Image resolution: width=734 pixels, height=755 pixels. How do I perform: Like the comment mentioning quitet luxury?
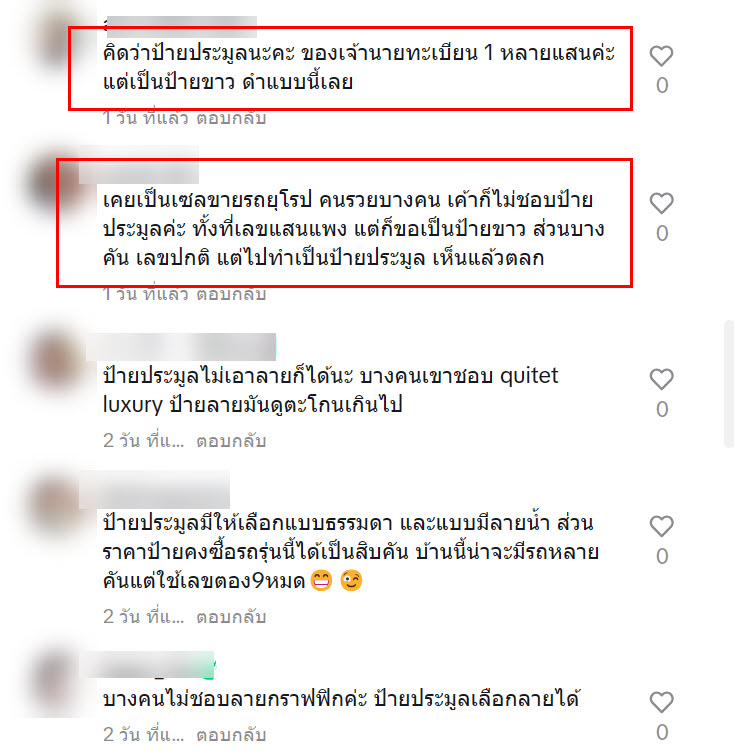point(661,379)
